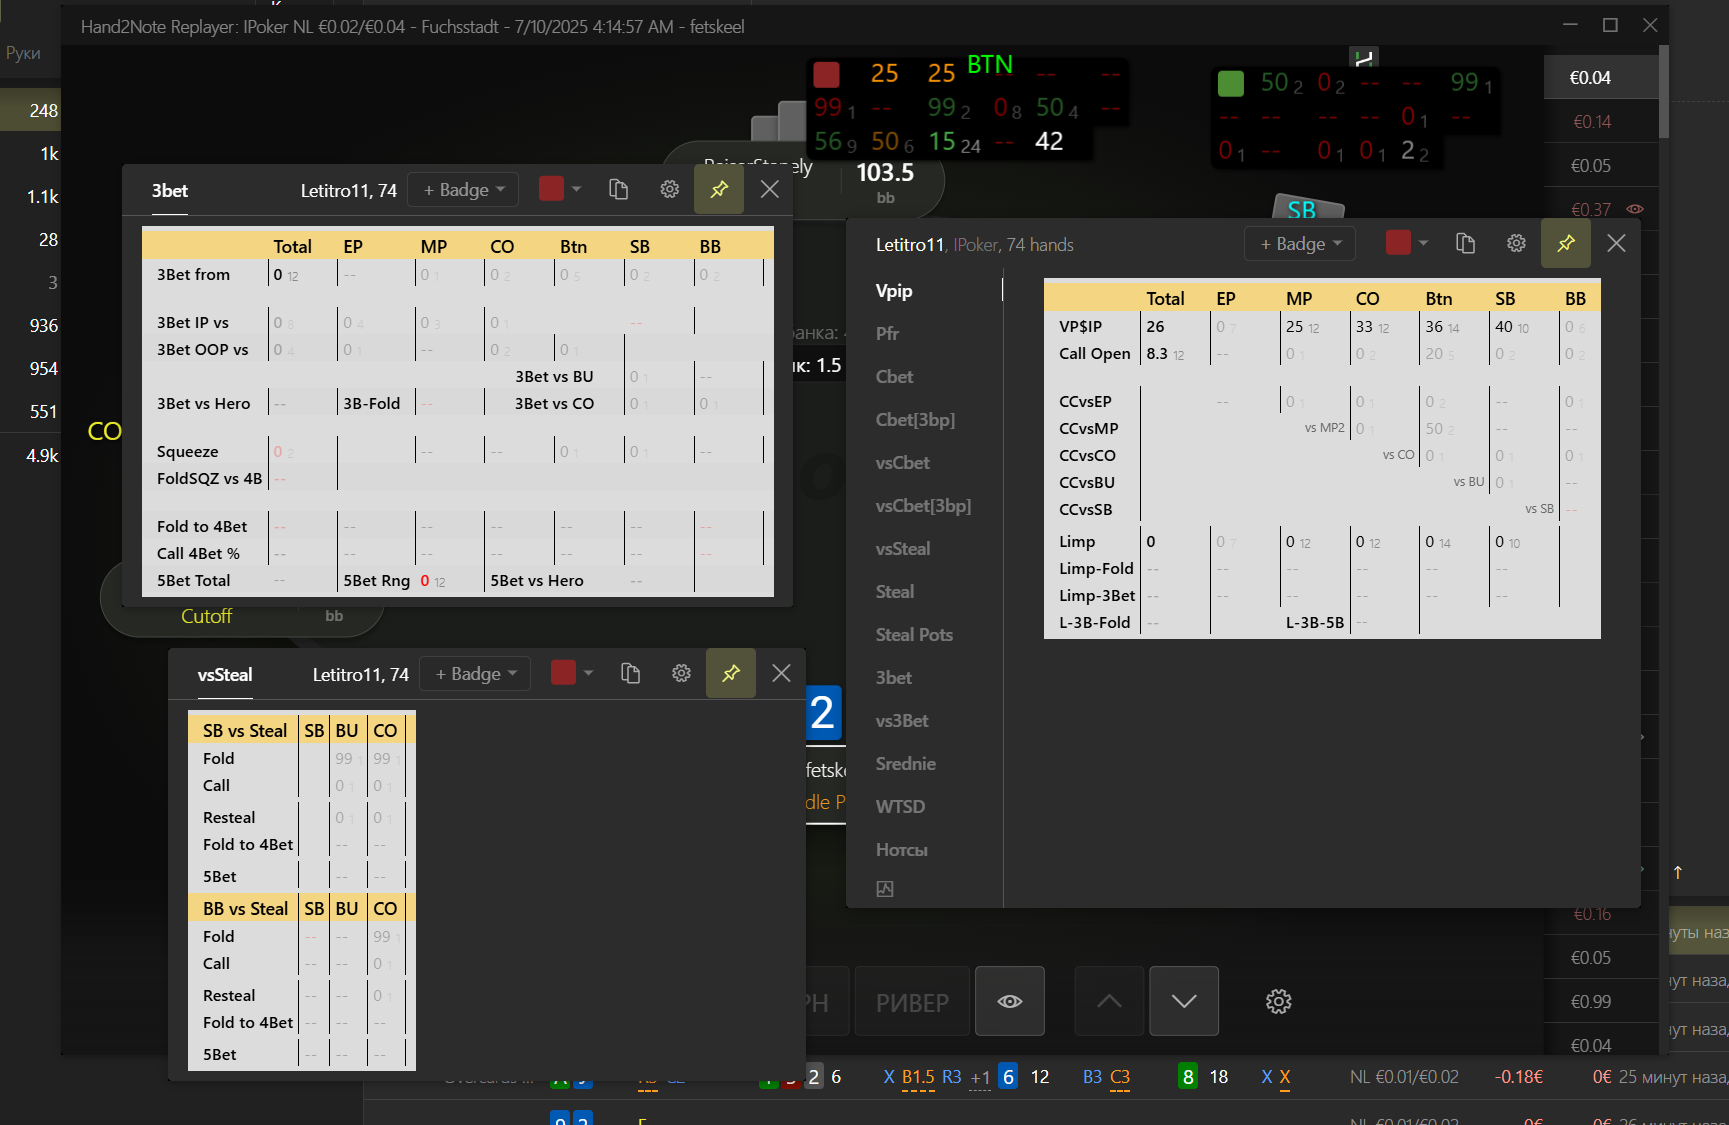Click the B1.5 action marker in bottom row

(x=918, y=1077)
